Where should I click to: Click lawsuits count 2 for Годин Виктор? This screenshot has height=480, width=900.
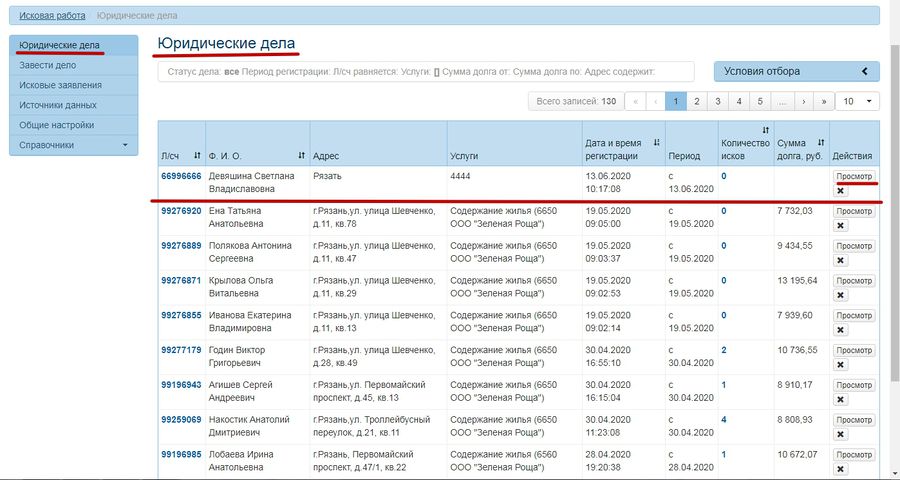coord(724,350)
